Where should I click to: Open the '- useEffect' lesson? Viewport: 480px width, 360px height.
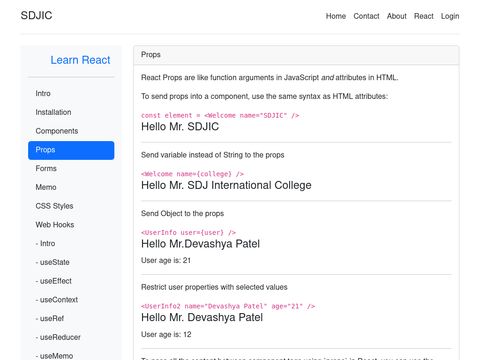coord(71,281)
